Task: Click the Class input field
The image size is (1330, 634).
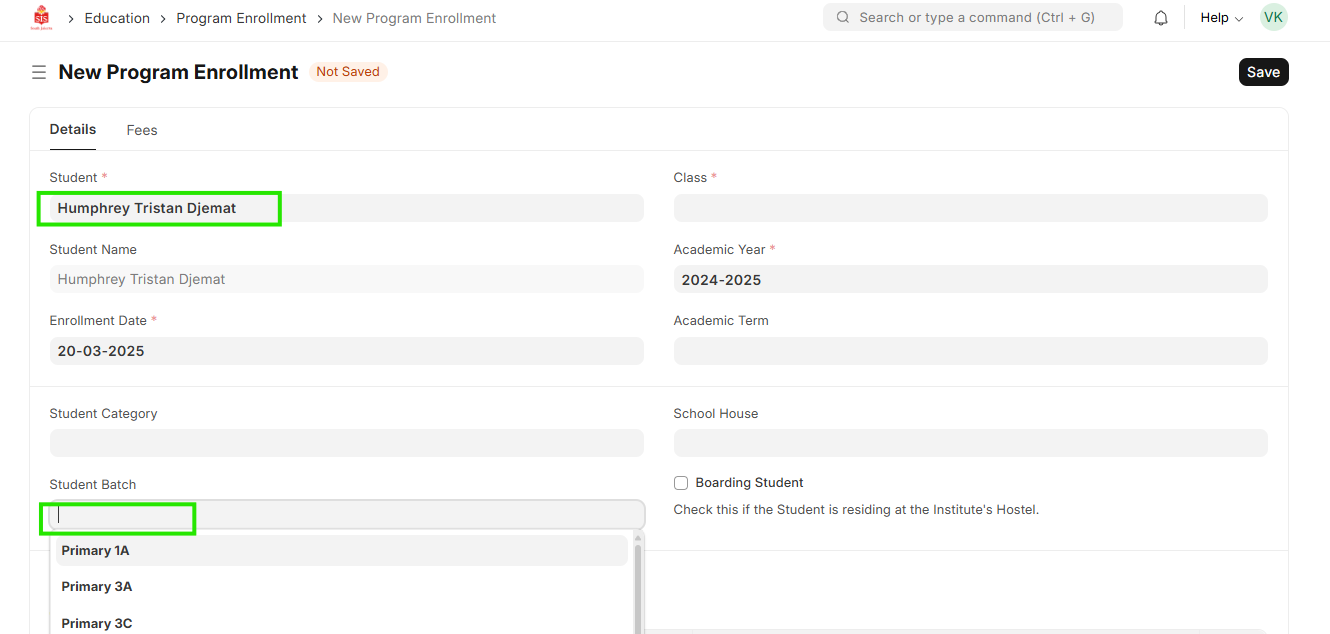Action: coord(970,208)
